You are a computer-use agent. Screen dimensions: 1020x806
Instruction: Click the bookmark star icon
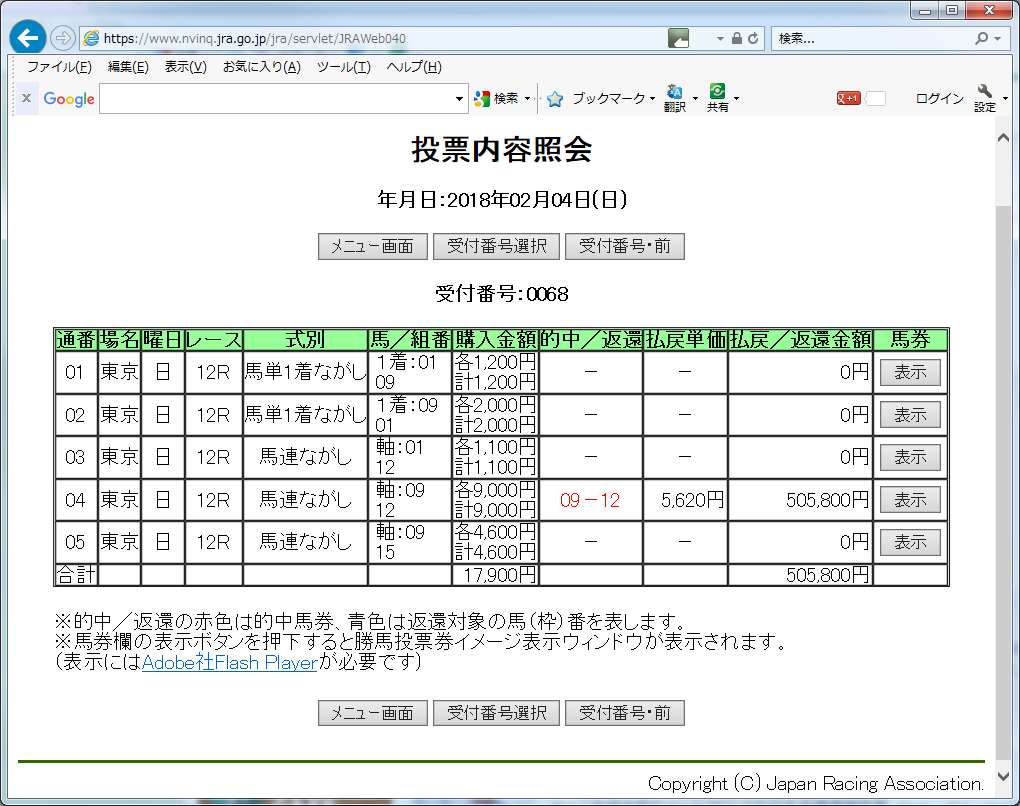tap(555, 99)
